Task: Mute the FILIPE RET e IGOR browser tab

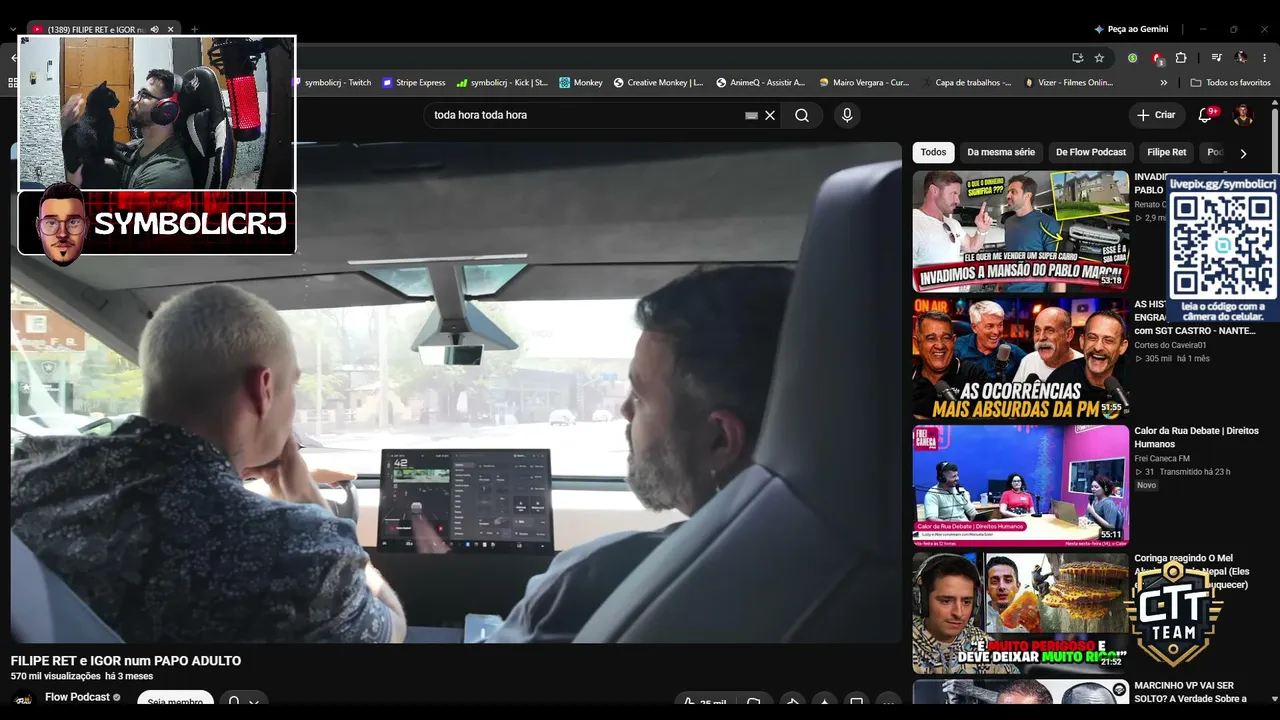Action: point(155,30)
